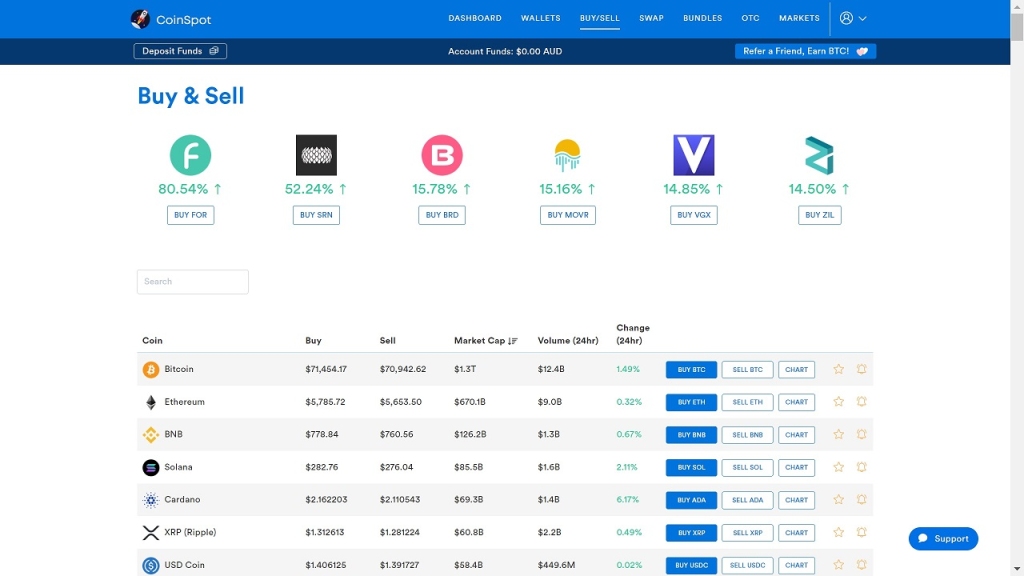Open the Support chat button
Image resolution: width=1024 pixels, height=576 pixels.
tap(944, 539)
